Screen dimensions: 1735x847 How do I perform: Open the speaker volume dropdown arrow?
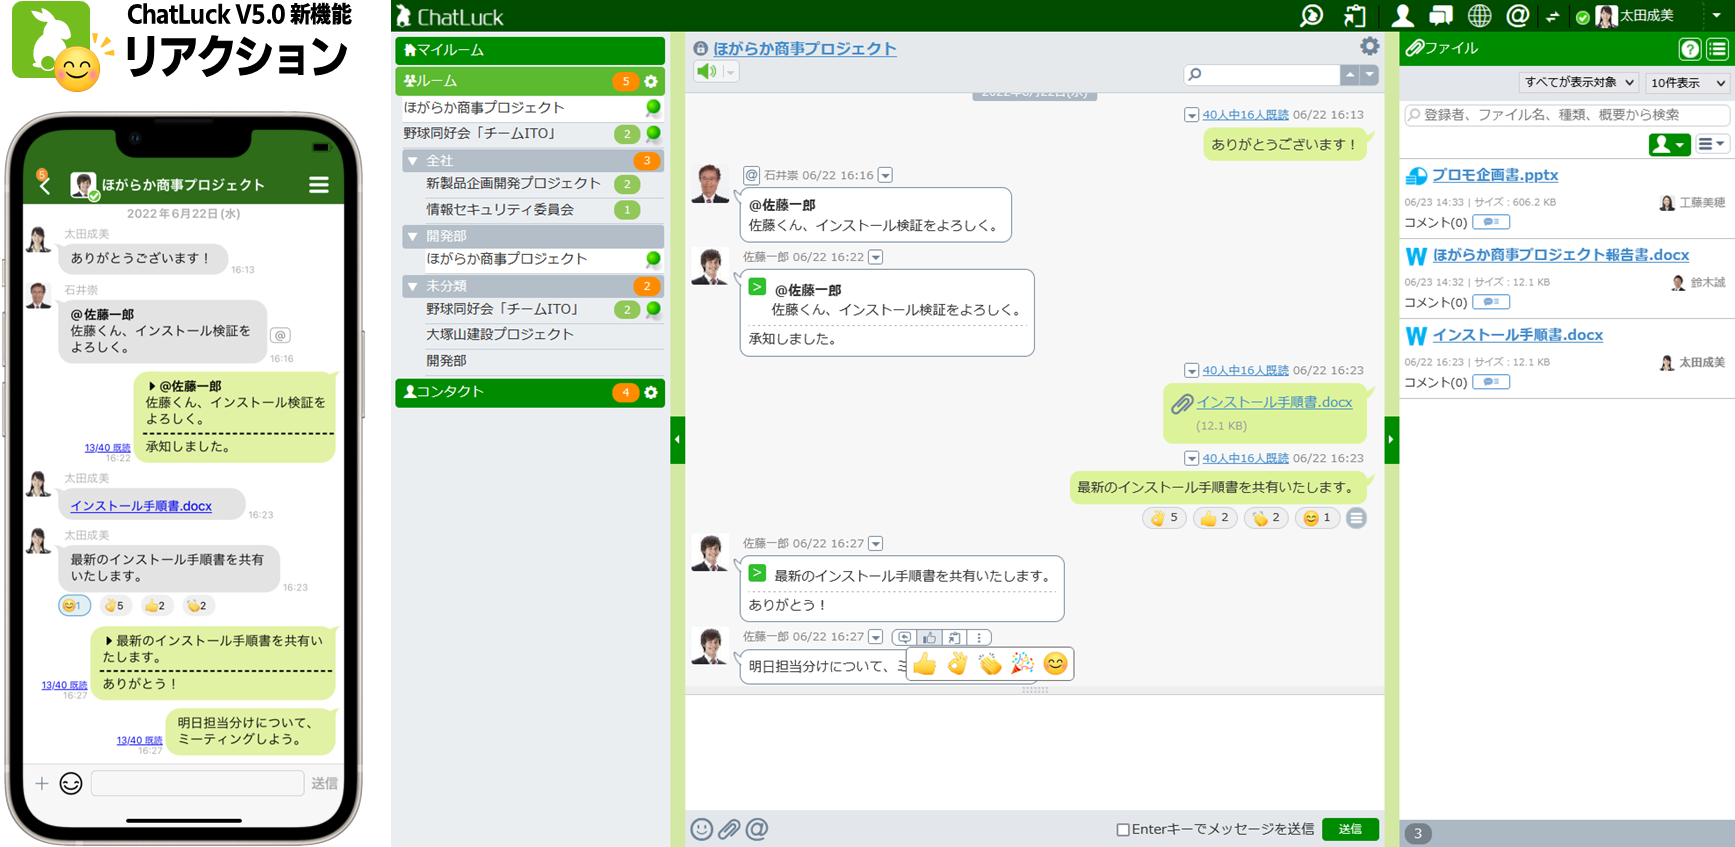(730, 71)
